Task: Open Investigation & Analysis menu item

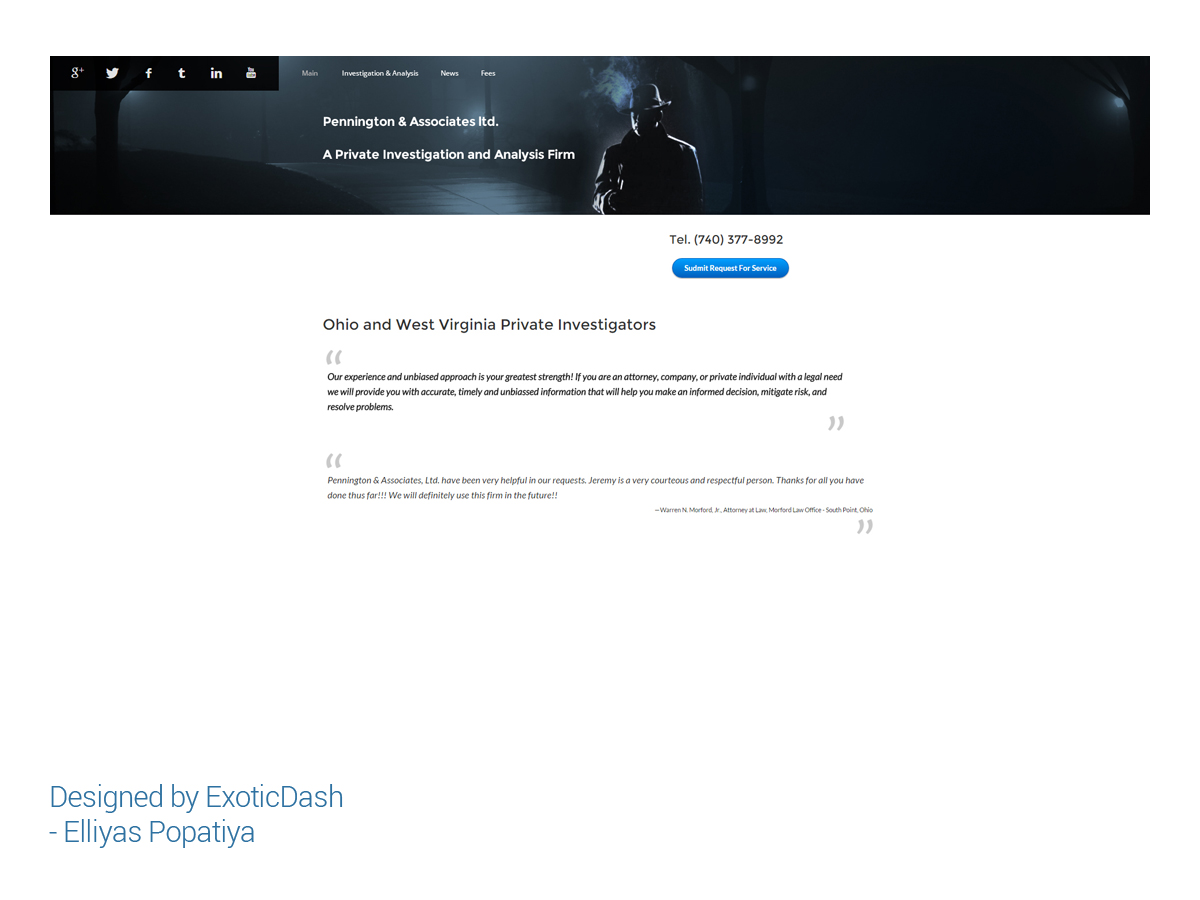Action: coord(380,73)
